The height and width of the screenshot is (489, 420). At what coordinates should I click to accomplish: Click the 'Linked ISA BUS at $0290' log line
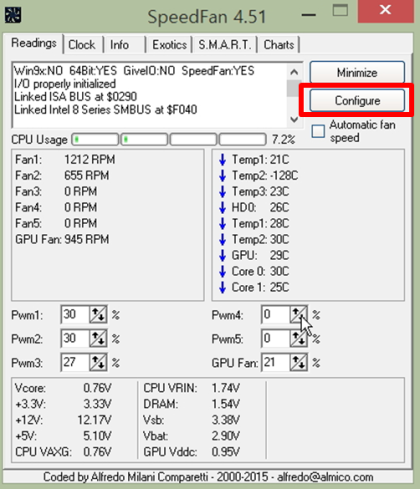click(x=75, y=97)
